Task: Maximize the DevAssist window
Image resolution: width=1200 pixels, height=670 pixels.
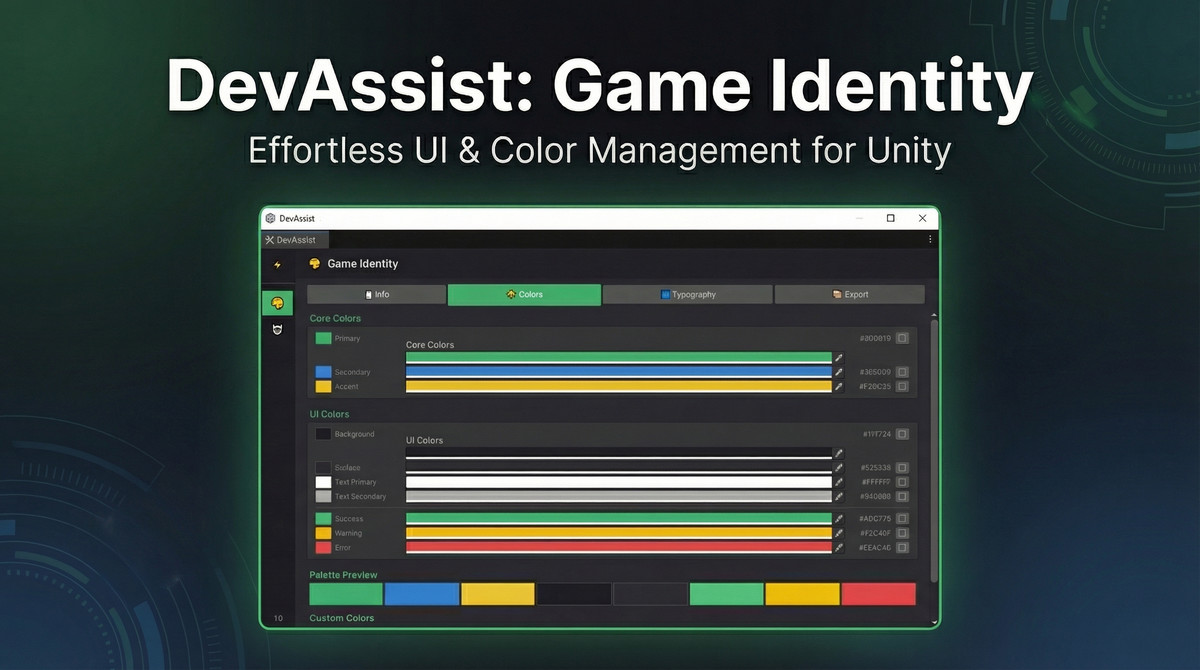Action: pos(890,218)
